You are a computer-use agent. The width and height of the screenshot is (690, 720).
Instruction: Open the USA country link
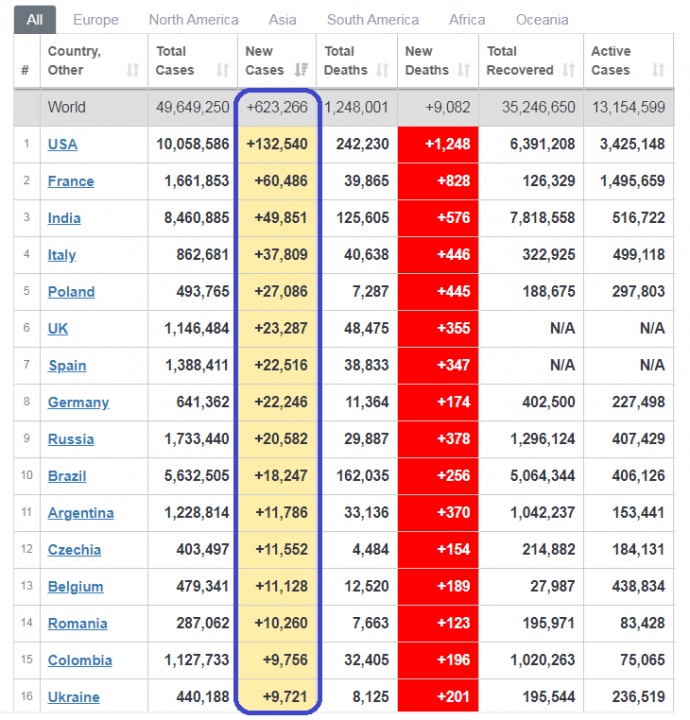coord(62,144)
